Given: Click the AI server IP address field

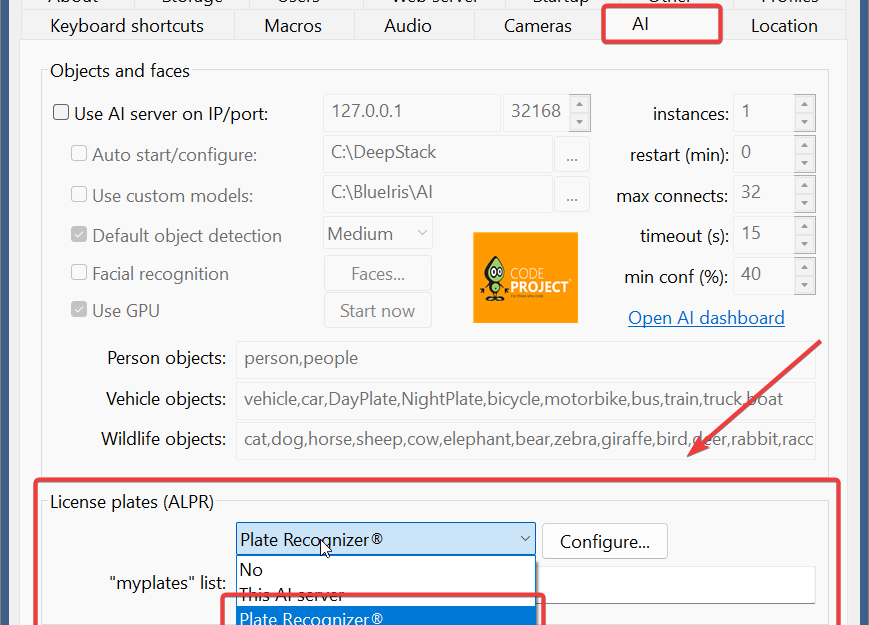Looking at the screenshot, I should pyautogui.click(x=412, y=112).
